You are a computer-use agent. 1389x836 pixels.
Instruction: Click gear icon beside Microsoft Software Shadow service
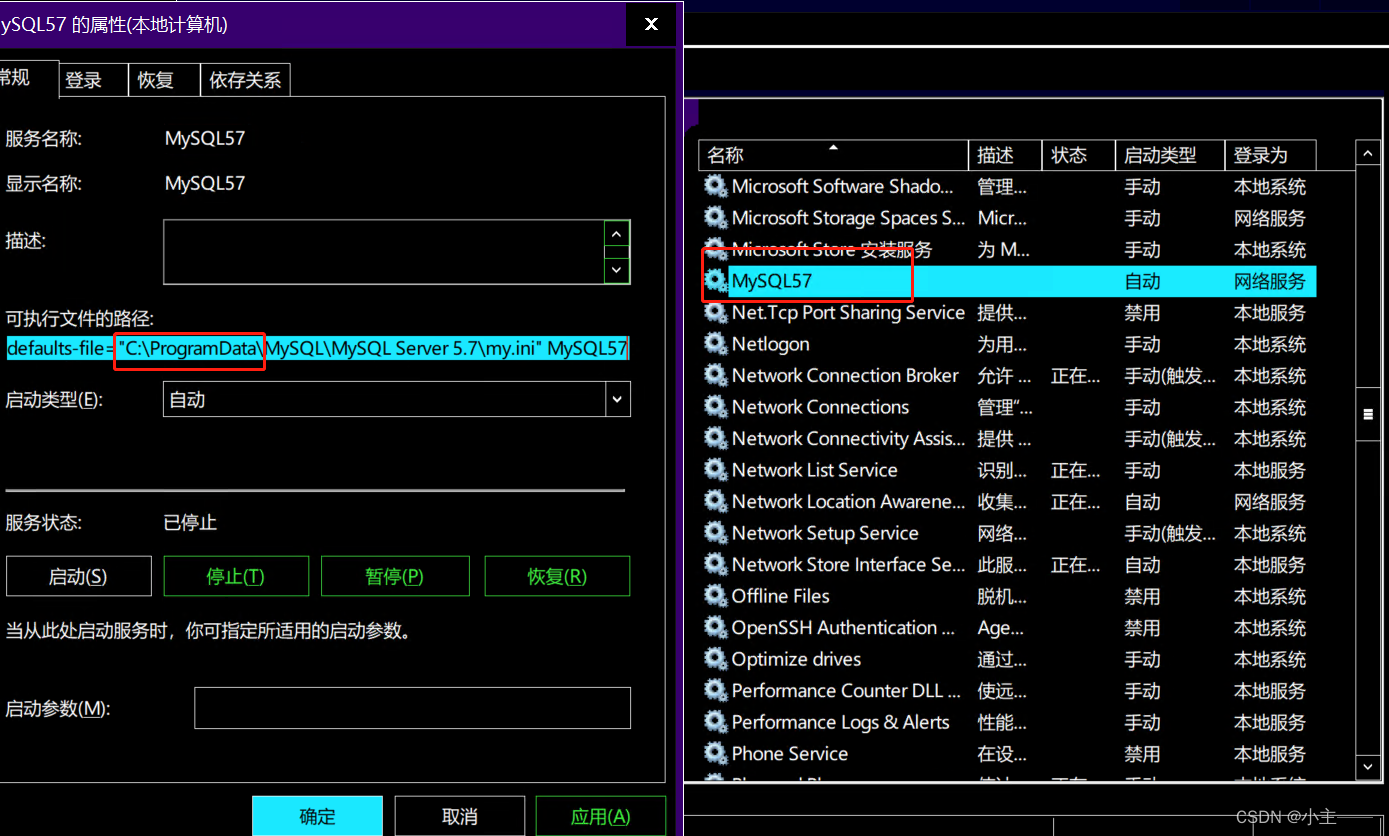tap(715, 186)
